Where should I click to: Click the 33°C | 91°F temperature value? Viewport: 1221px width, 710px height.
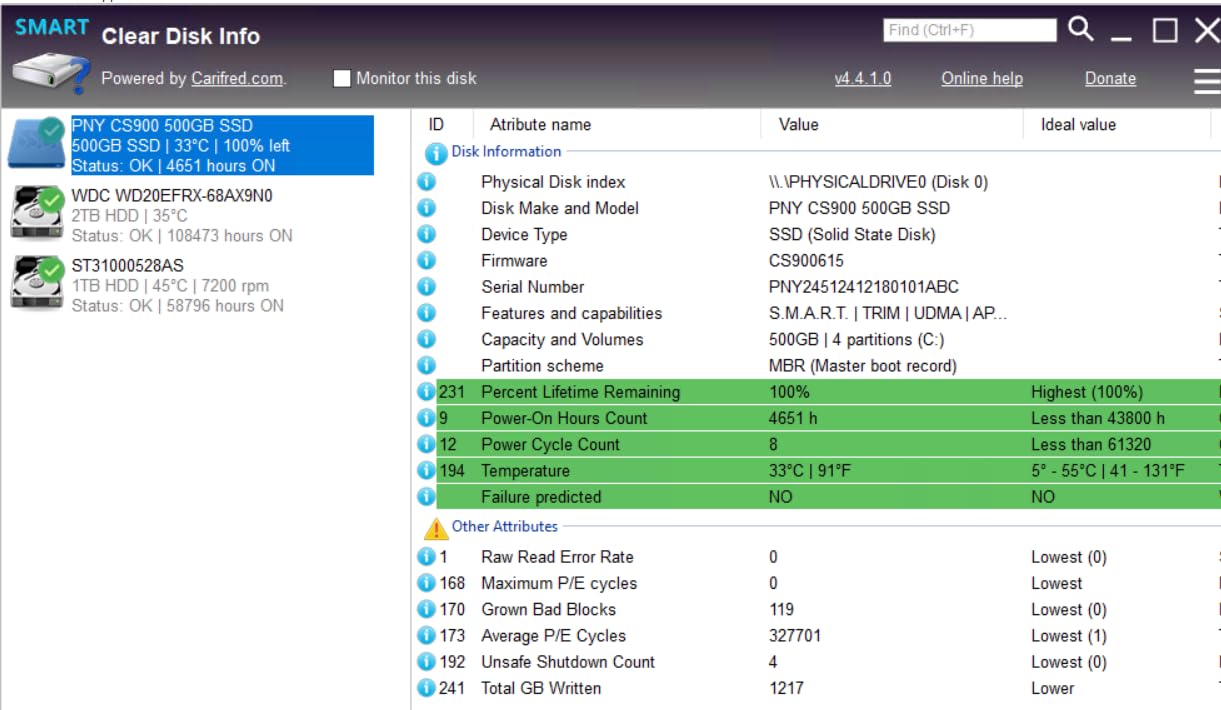coord(810,470)
